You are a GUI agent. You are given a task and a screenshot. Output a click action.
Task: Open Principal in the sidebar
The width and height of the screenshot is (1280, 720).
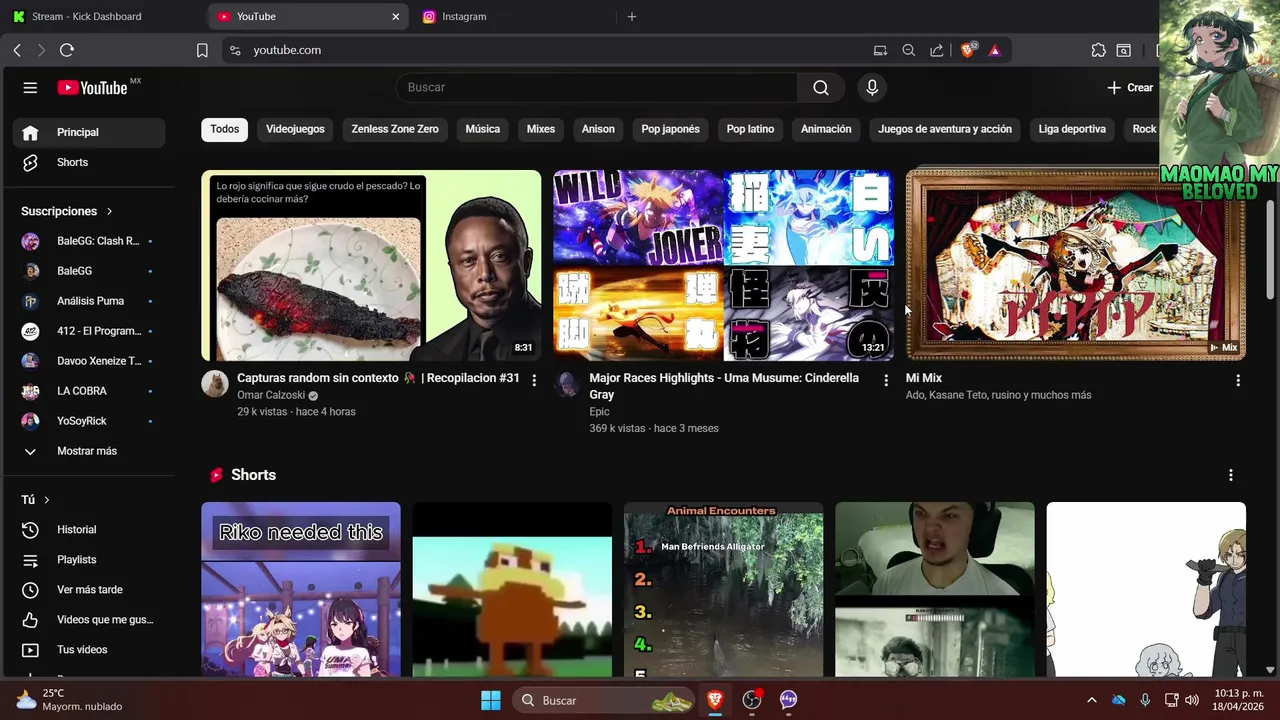[89, 132]
